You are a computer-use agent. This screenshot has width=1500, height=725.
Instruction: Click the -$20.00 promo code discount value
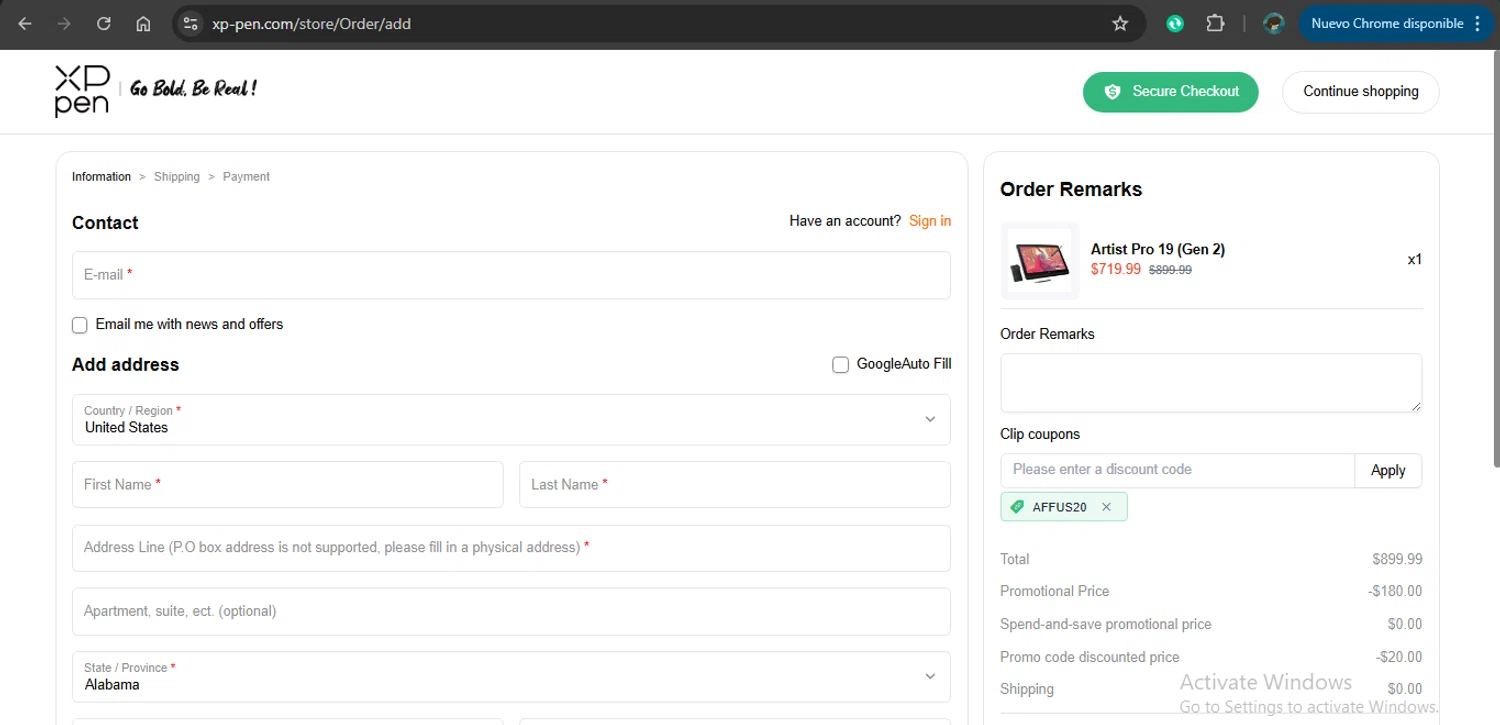click(x=1399, y=657)
